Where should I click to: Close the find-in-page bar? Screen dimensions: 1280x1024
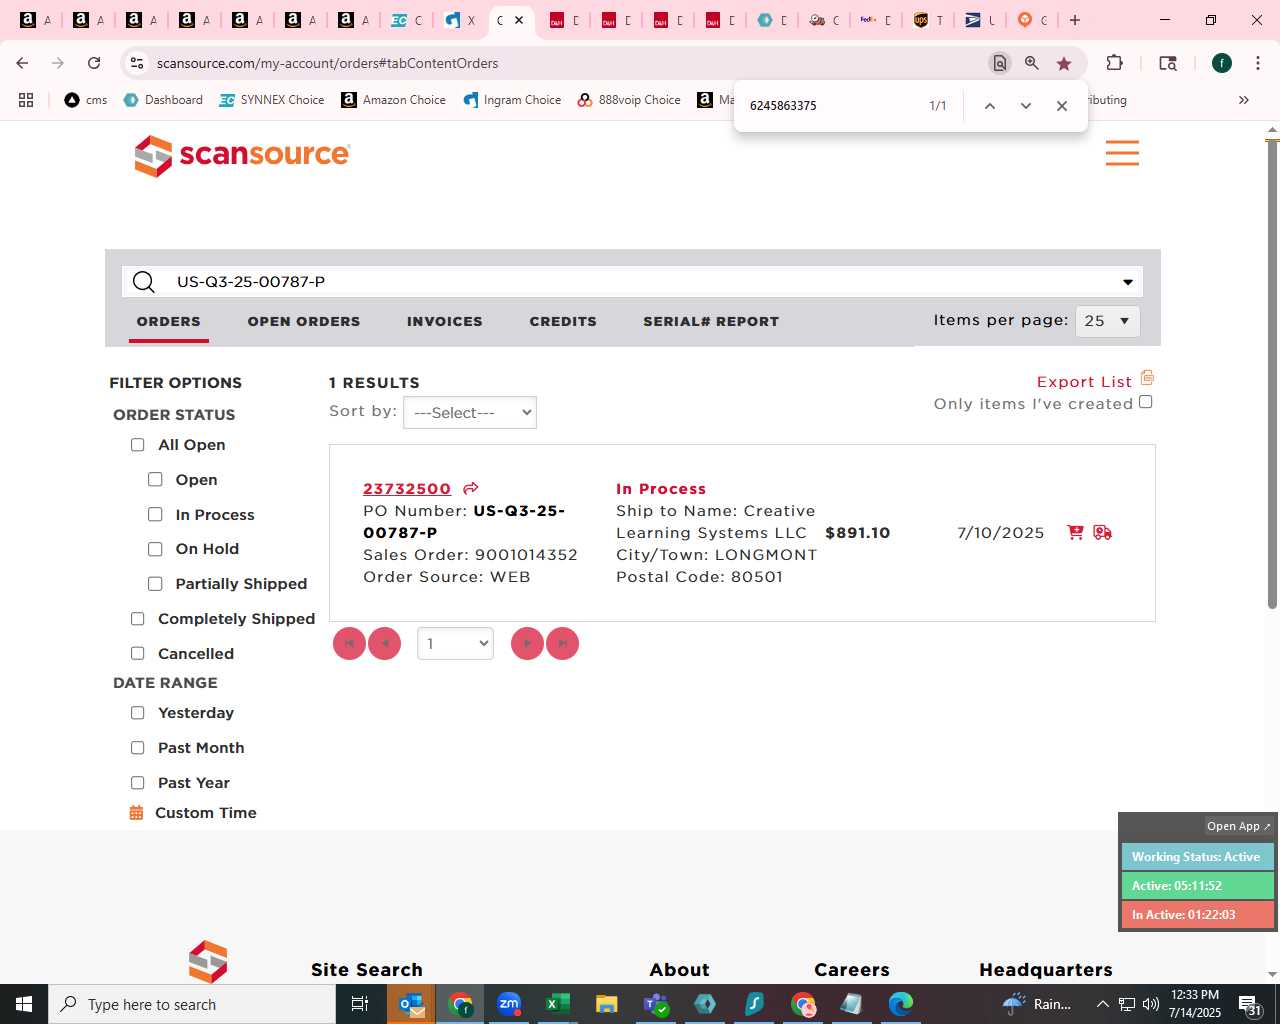pos(1062,106)
